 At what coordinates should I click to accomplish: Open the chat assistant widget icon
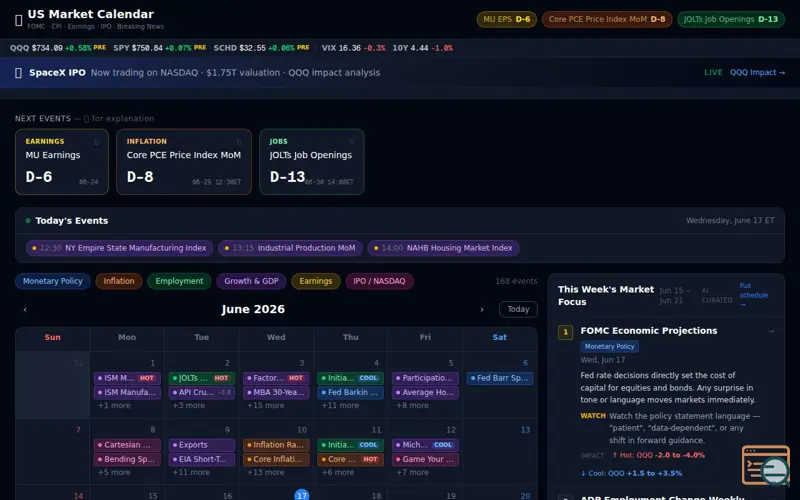(766, 465)
